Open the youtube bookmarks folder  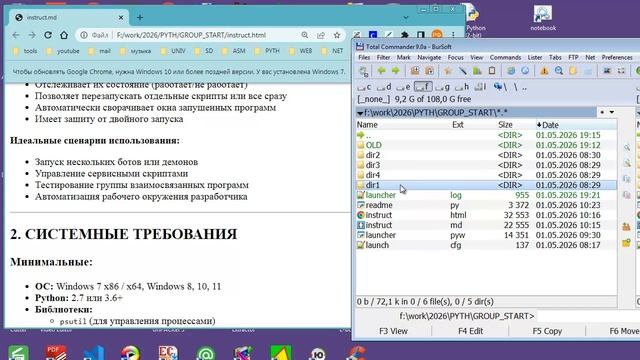pyautogui.click(x=63, y=51)
